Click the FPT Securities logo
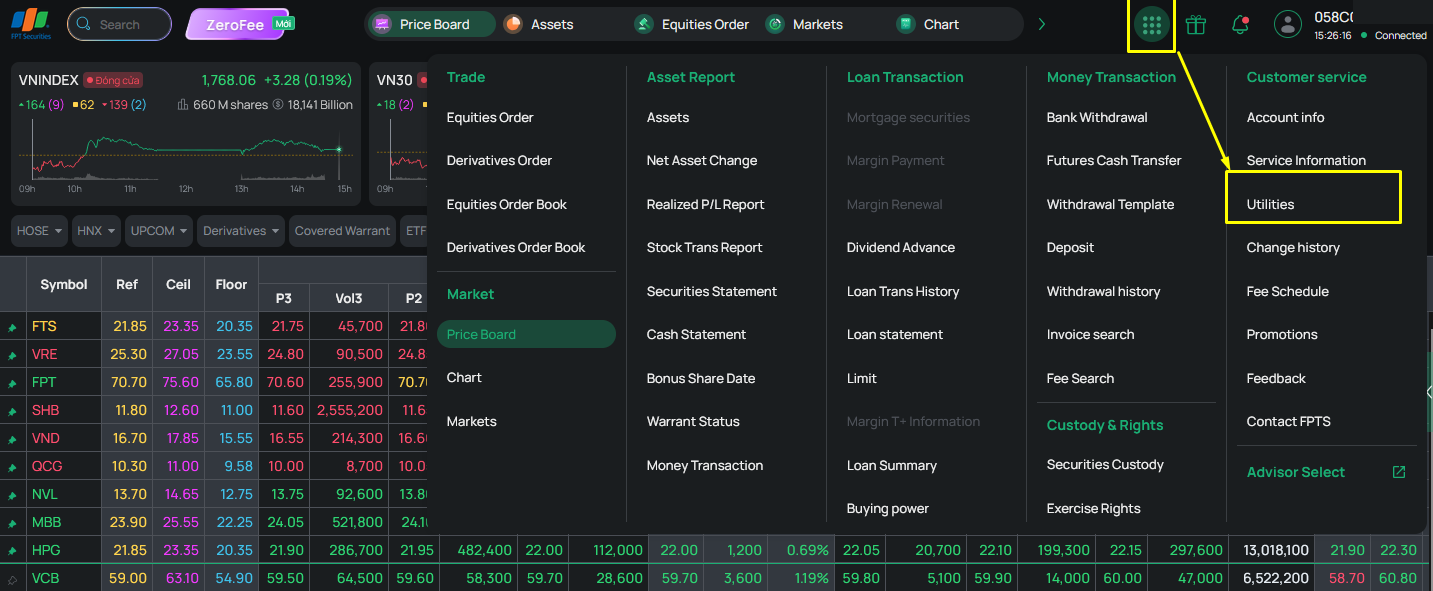This screenshot has width=1433, height=591. pyautogui.click(x=30, y=24)
